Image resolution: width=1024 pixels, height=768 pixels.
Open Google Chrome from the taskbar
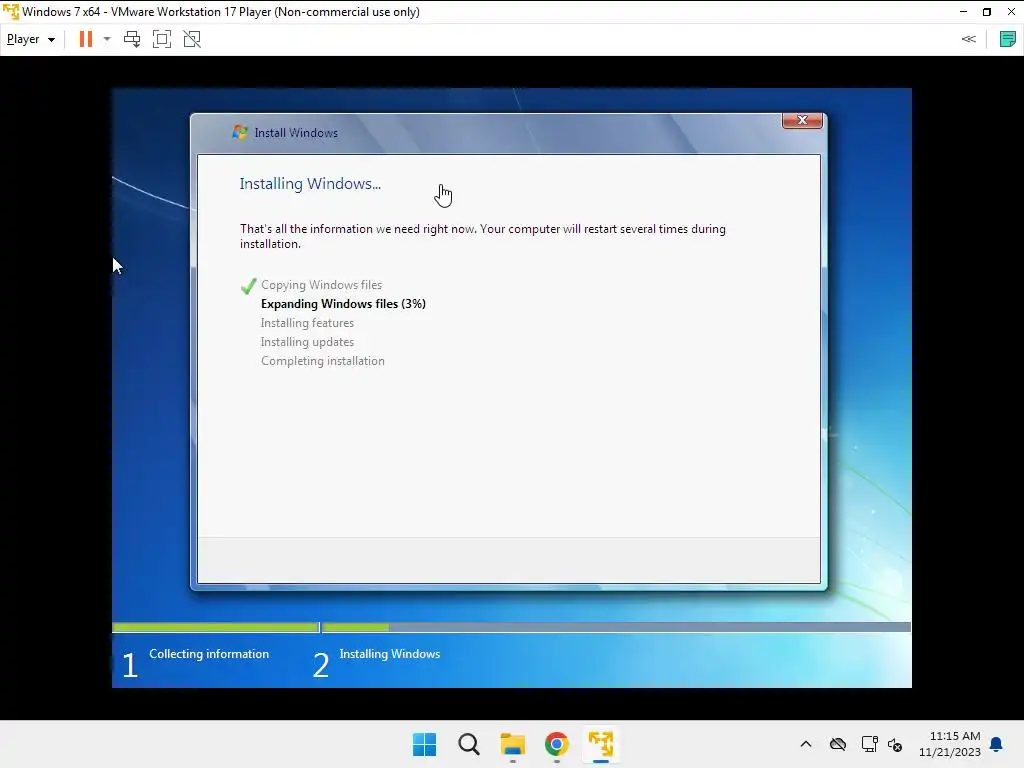pos(557,744)
